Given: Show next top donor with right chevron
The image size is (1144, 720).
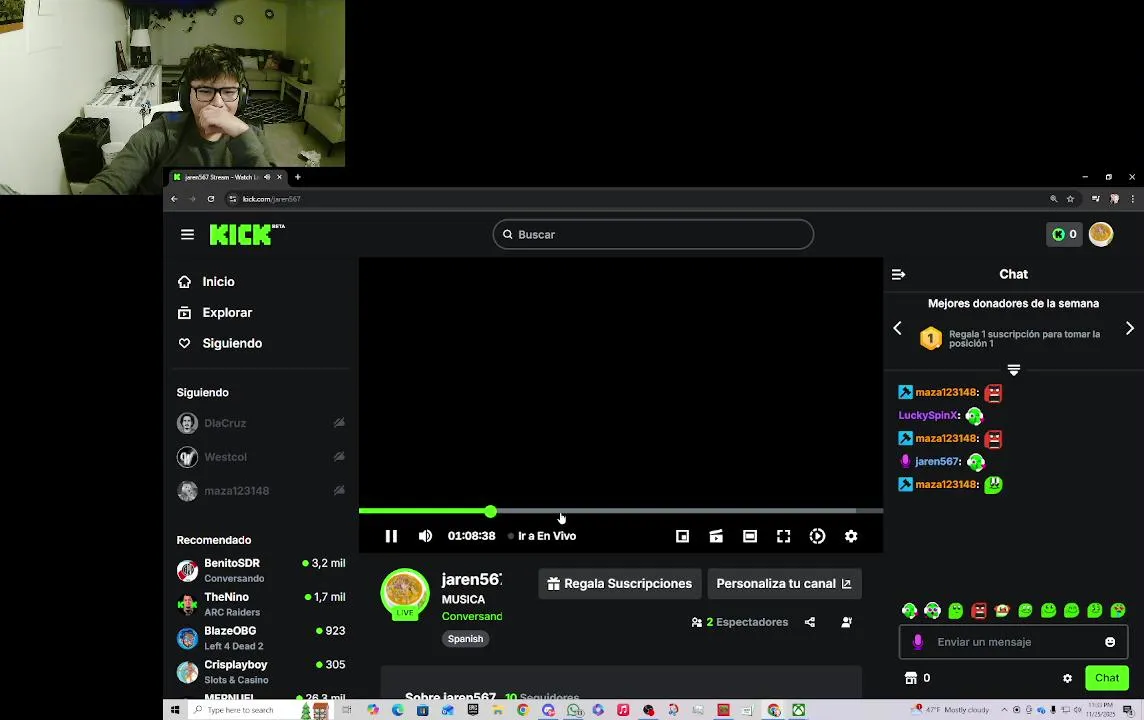Looking at the screenshot, I should tap(1129, 328).
